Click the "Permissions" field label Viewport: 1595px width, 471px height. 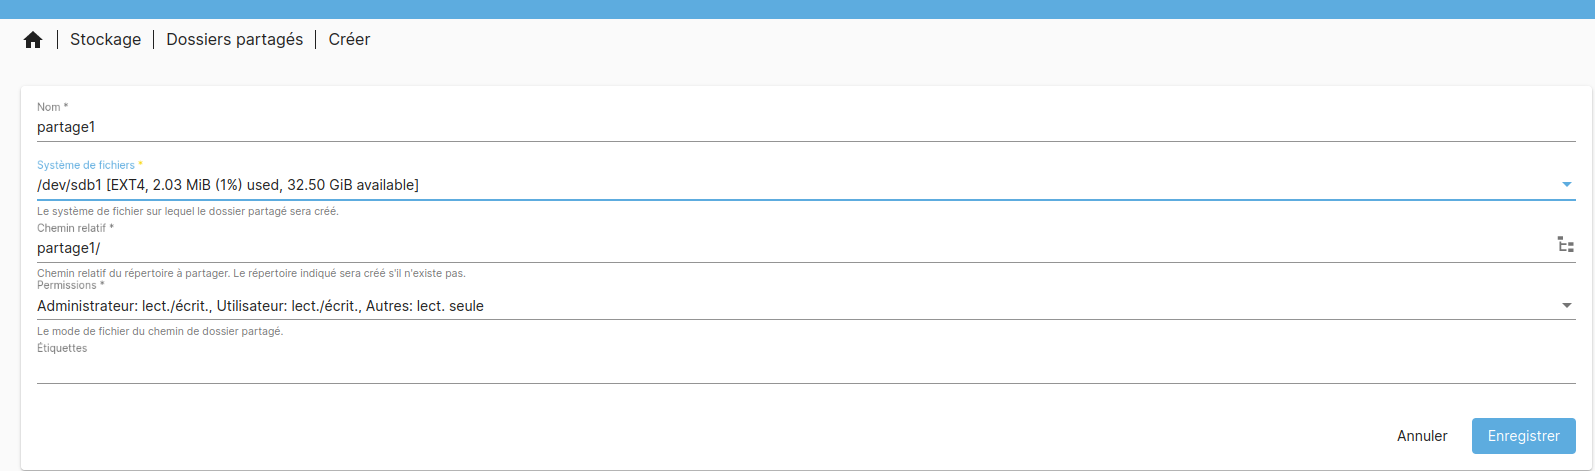[x=70, y=285]
